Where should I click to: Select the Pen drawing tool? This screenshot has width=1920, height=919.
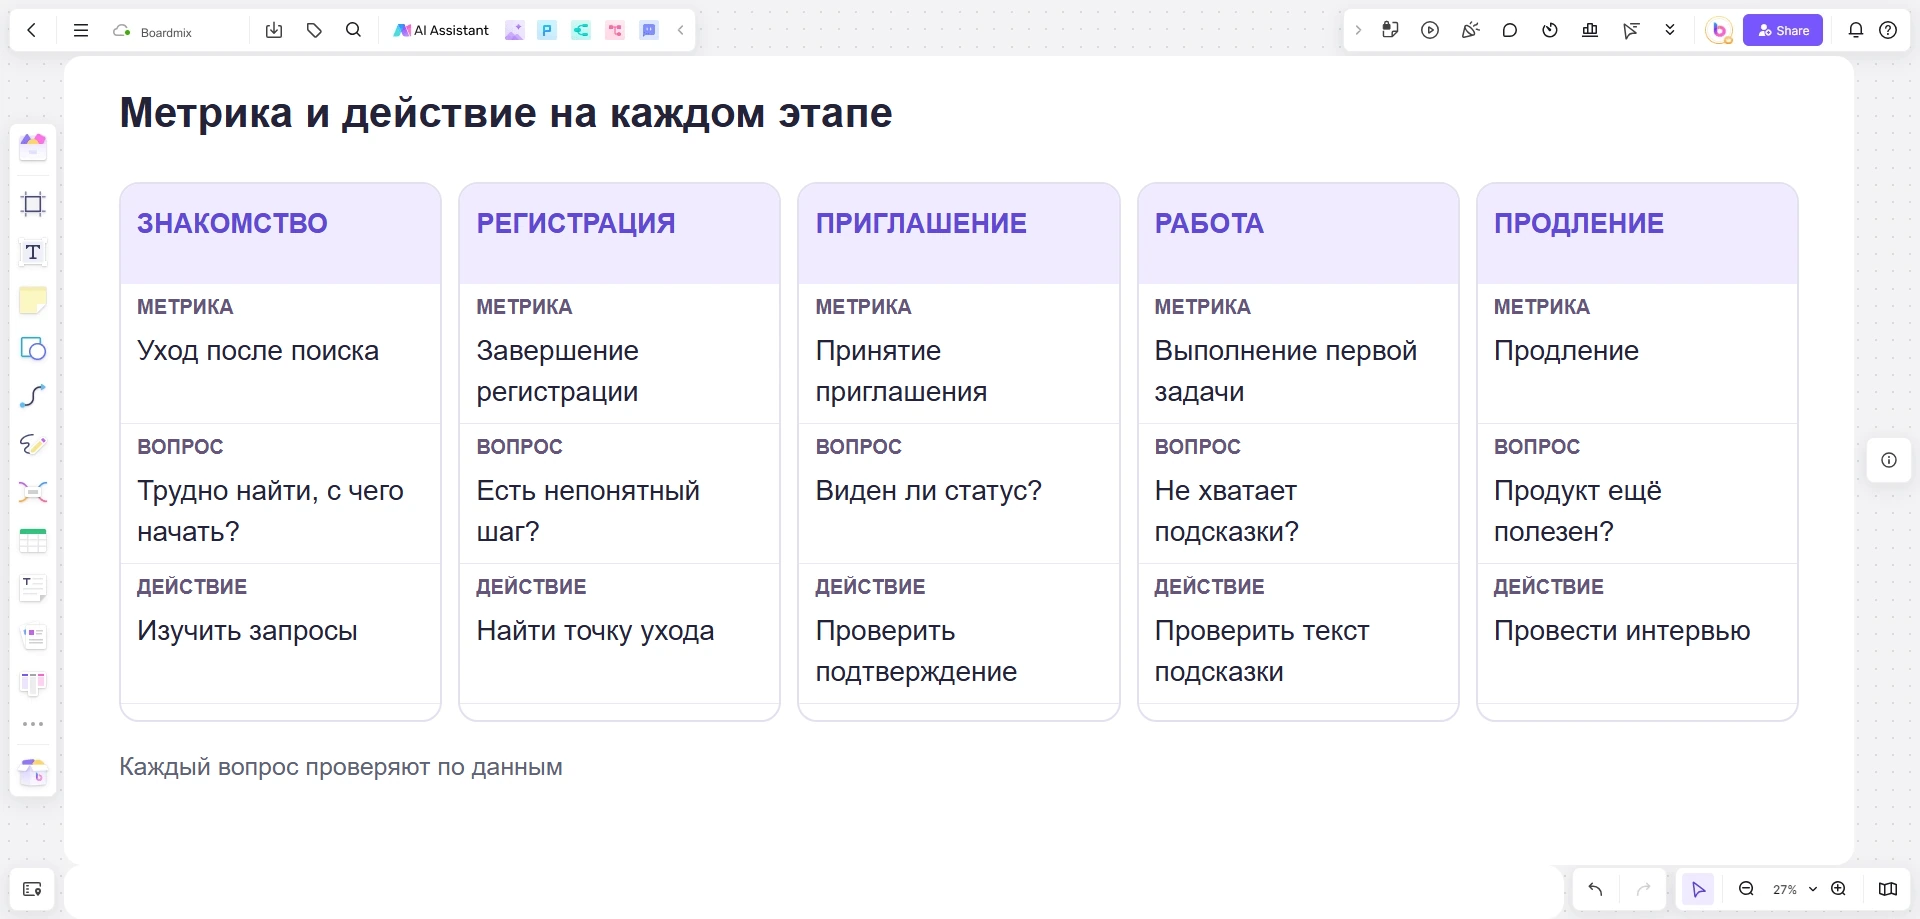33,444
